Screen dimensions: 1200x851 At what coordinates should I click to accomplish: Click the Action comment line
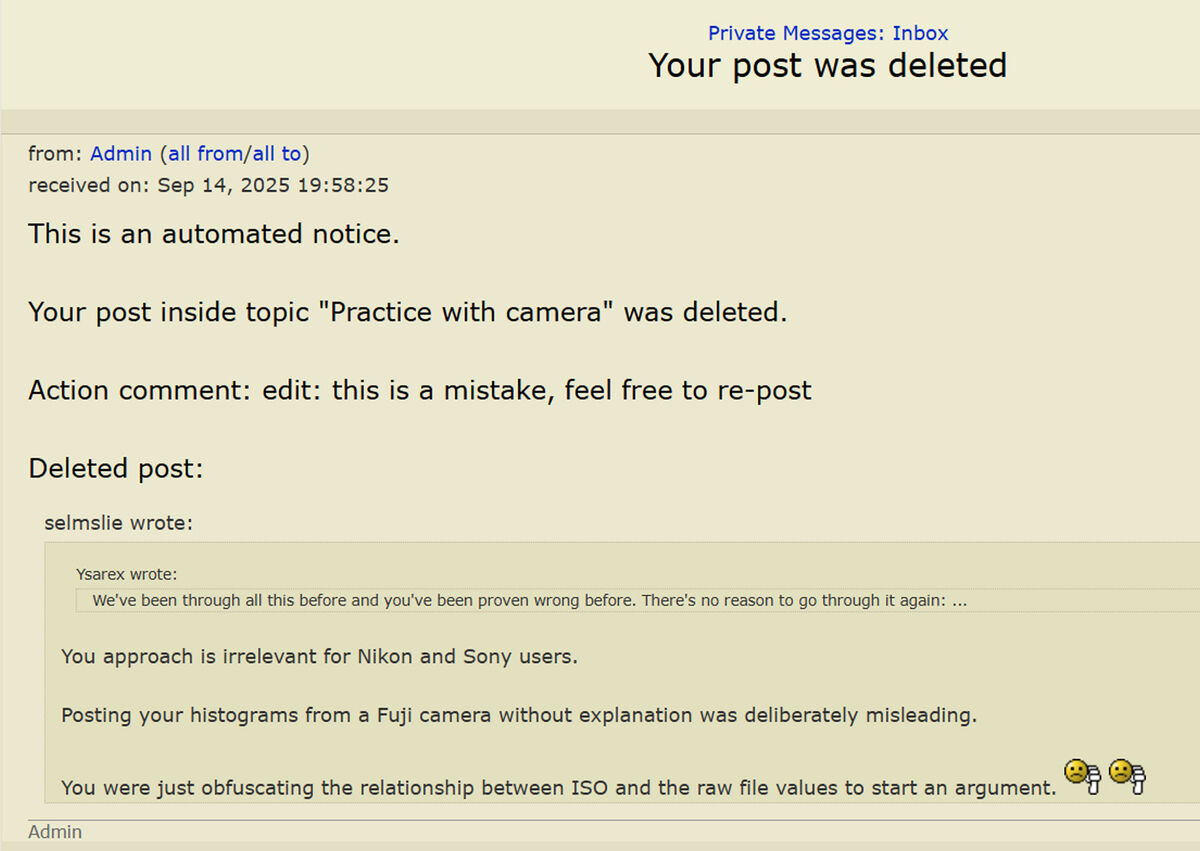(420, 390)
